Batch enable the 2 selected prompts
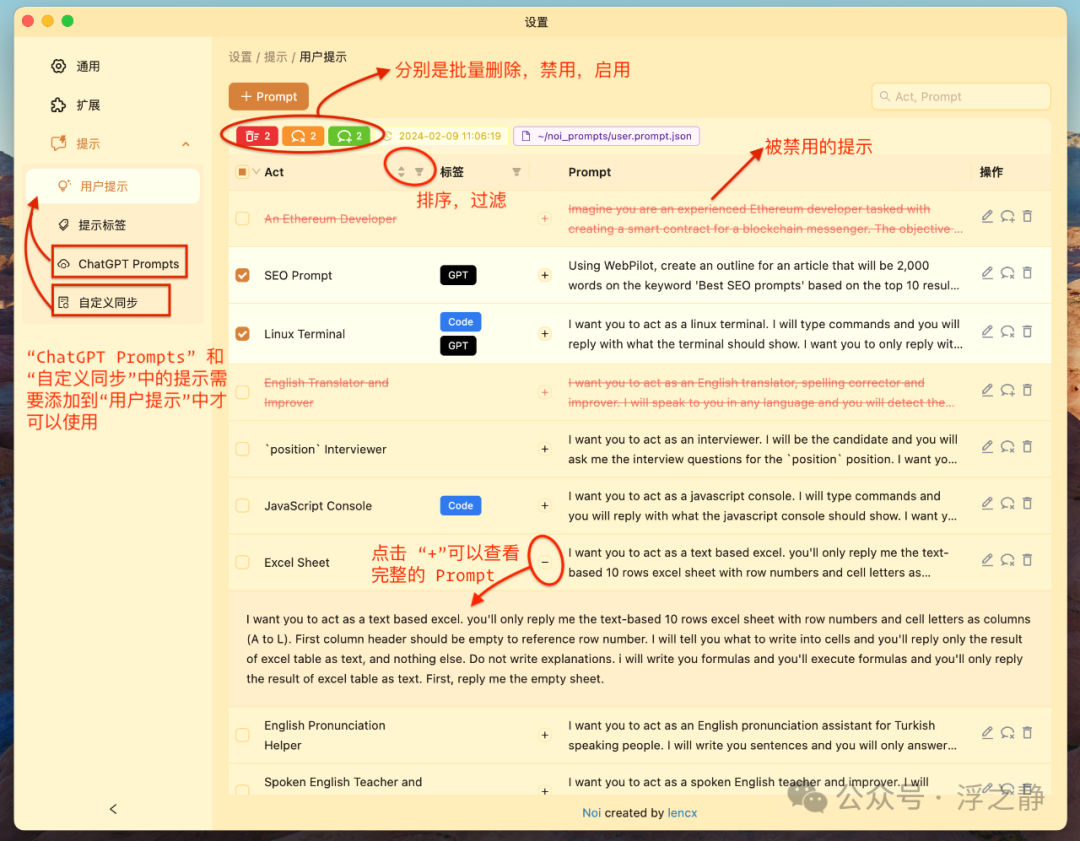 (x=349, y=136)
